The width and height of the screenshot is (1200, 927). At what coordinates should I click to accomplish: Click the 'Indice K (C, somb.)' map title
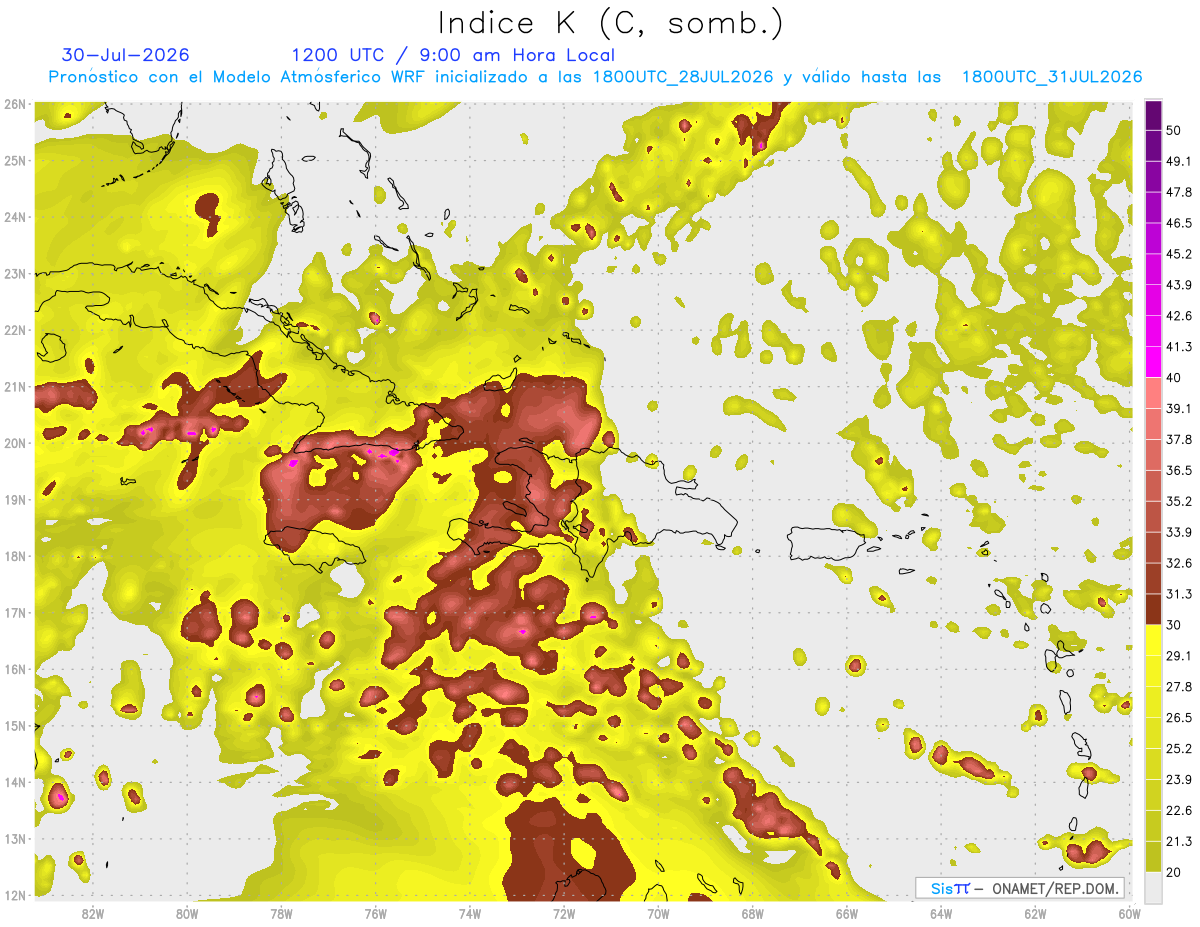(x=611, y=23)
